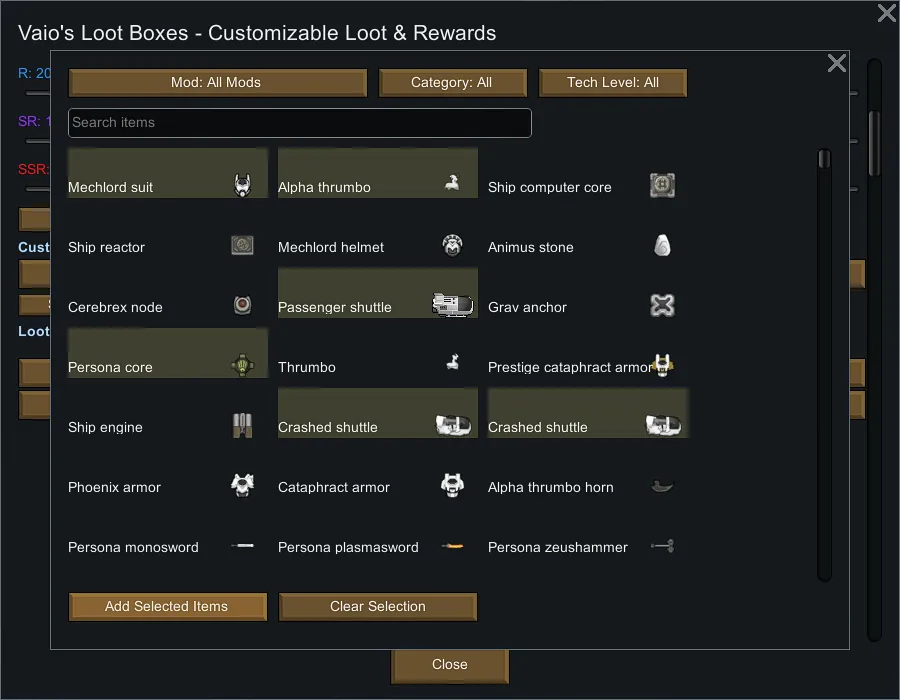Toggle selection of Passenger shuttle
The image size is (900, 700).
[377, 294]
